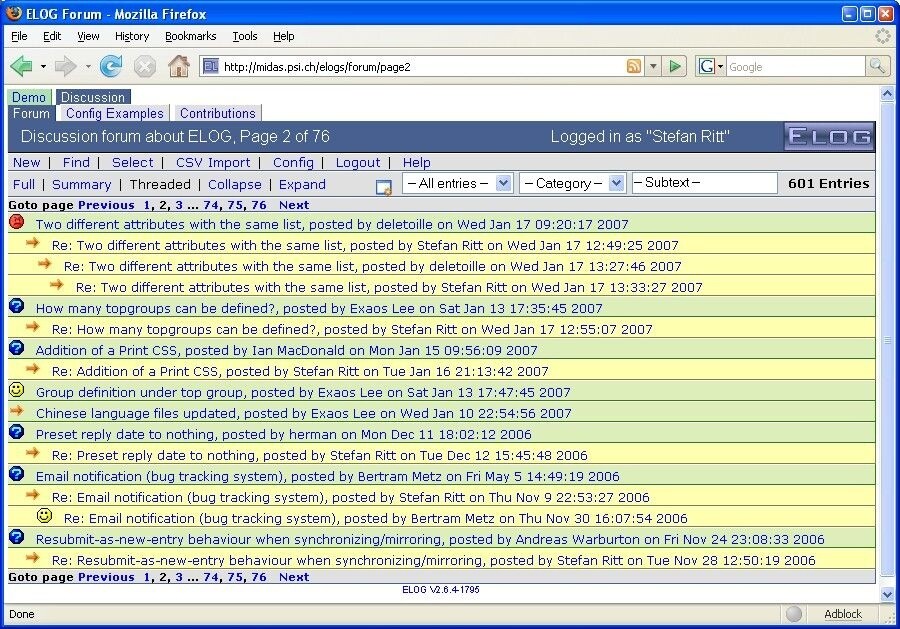Click the Home icon in toolbar
This screenshot has width=900, height=629.
click(179, 67)
